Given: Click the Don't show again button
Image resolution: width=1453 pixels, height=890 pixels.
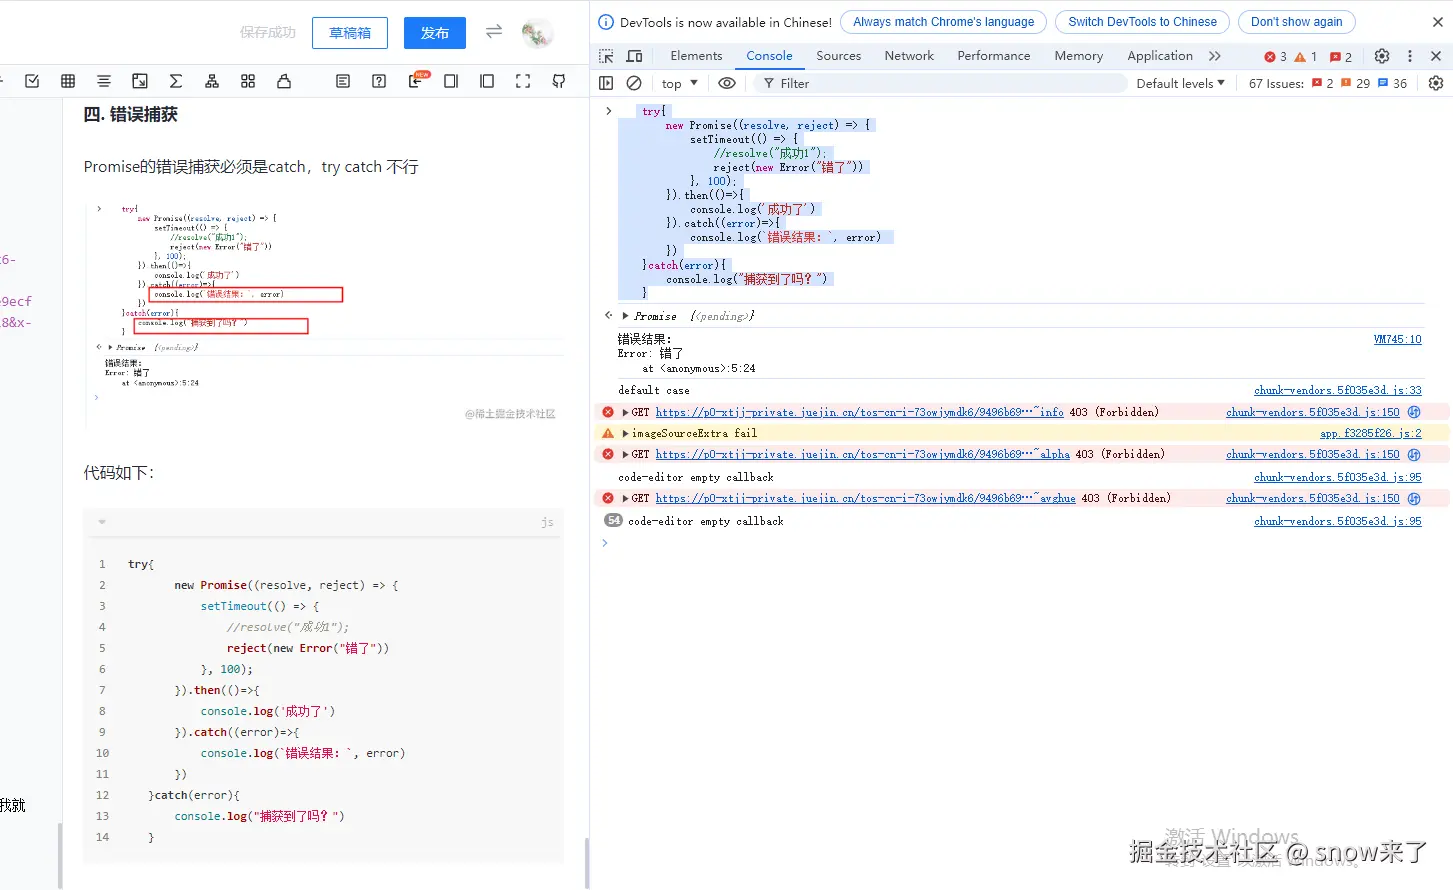Looking at the screenshot, I should 1296,22.
